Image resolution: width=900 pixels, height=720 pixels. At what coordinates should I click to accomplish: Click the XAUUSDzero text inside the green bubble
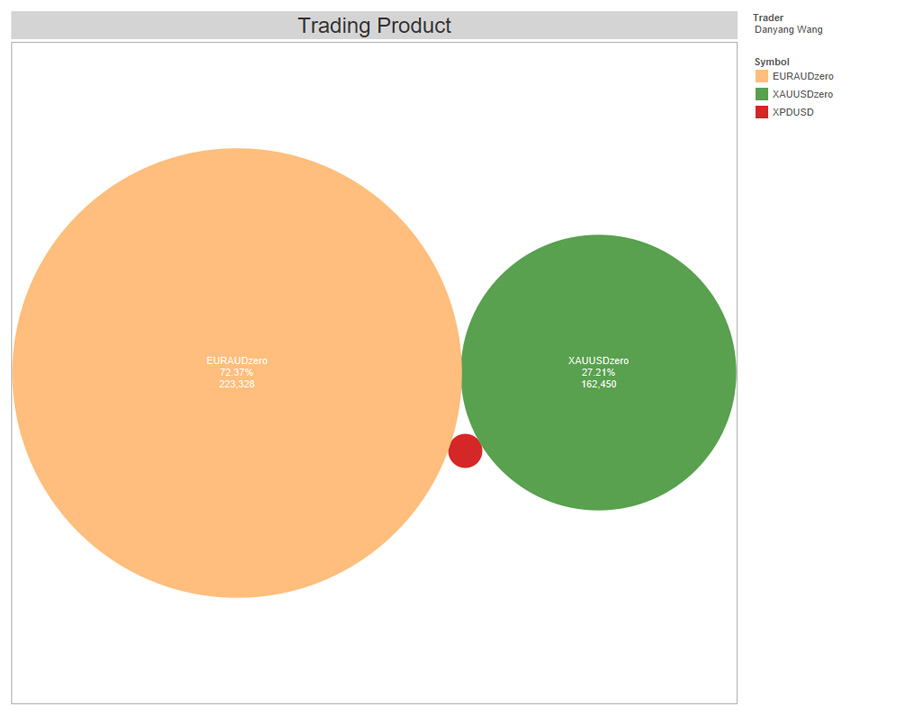click(x=598, y=359)
